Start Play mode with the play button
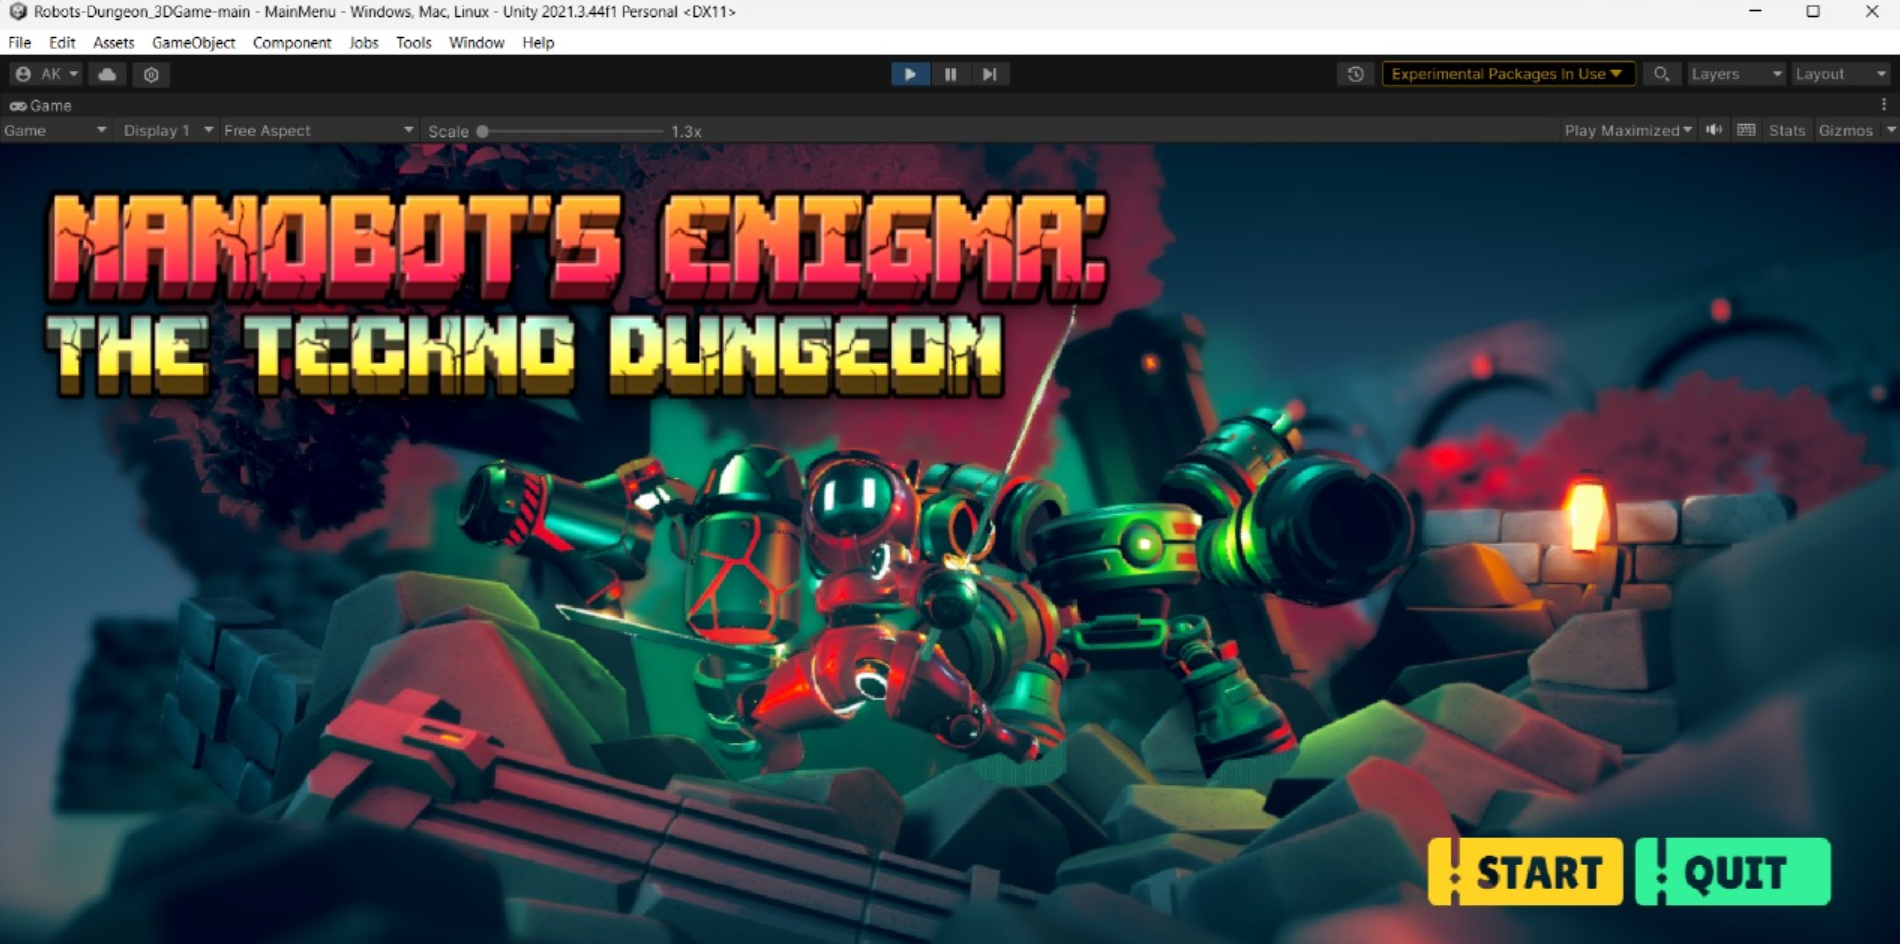 coord(910,74)
